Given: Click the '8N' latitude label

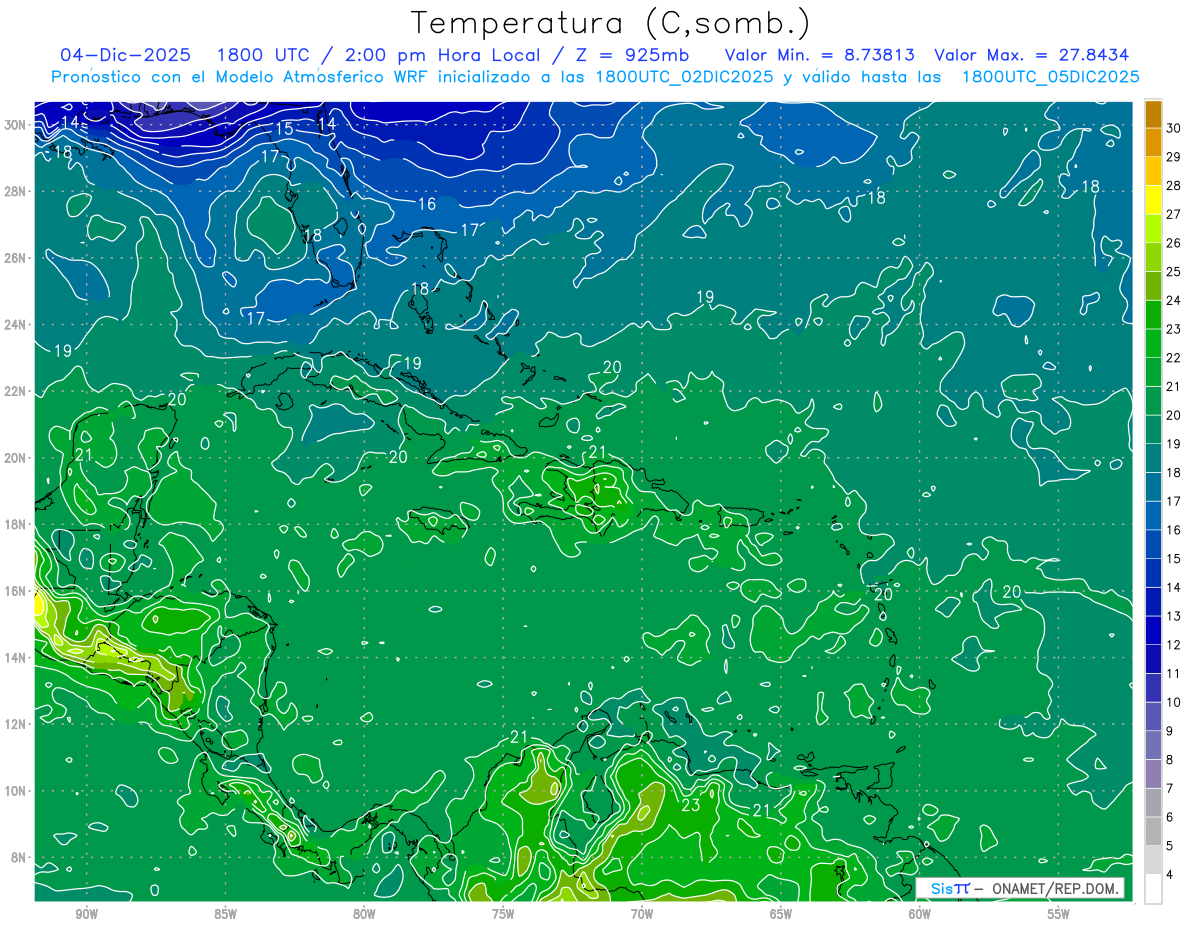Looking at the screenshot, I should point(20,858).
